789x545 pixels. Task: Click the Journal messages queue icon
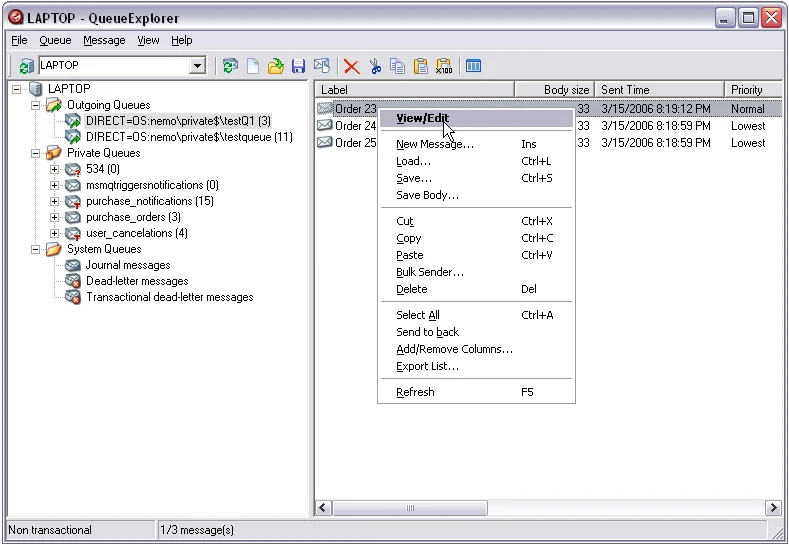pyautogui.click(x=73, y=265)
